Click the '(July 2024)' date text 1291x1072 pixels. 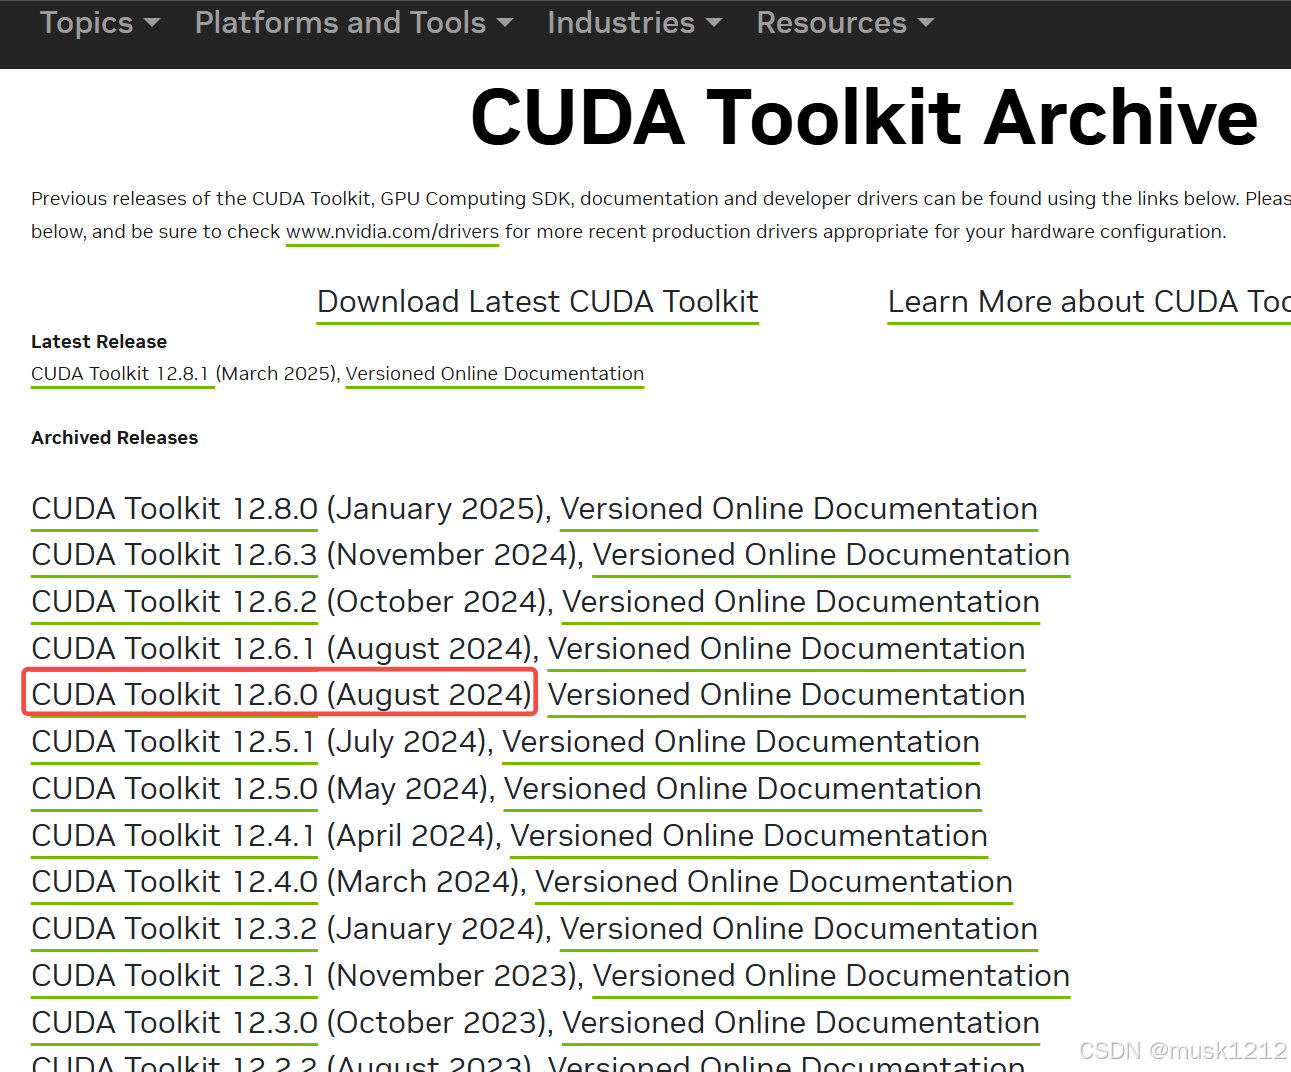pos(406,742)
